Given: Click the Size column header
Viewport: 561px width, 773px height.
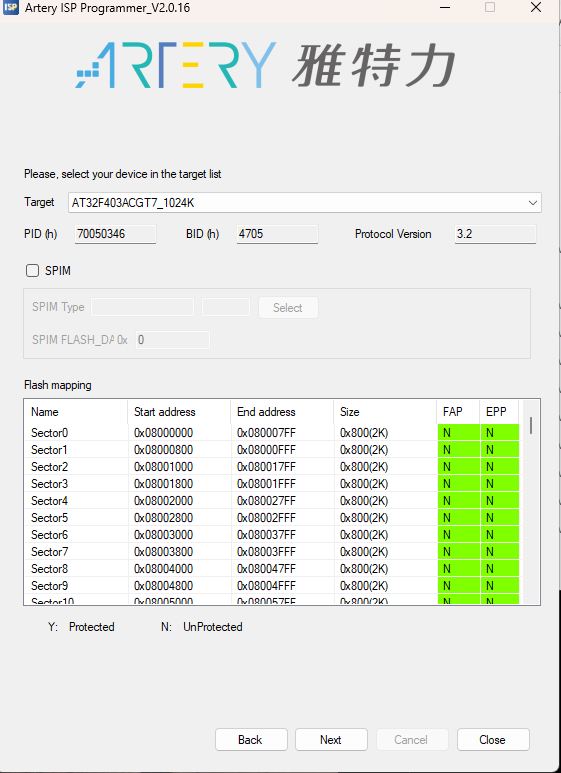Looking at the screenshot, I should click(x=385, y=412).
